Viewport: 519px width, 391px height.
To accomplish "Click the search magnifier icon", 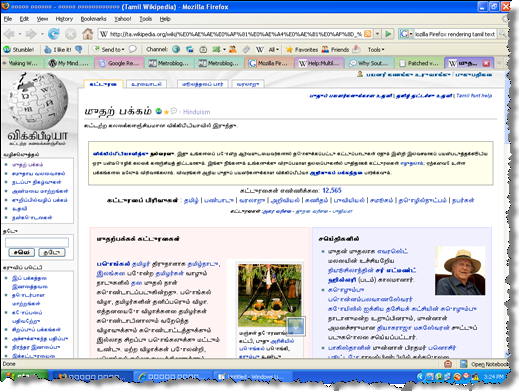I will [502, 34].
